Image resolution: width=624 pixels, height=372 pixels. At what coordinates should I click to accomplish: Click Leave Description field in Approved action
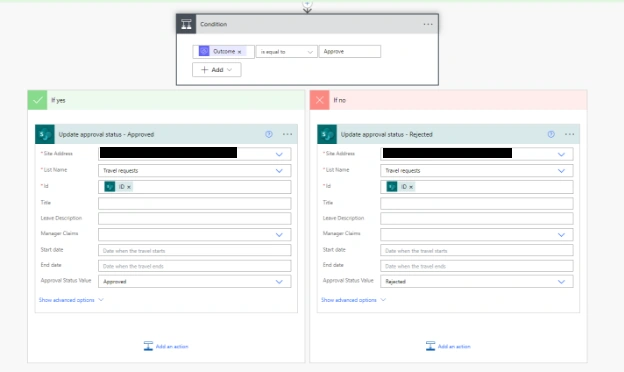[x=195, y=218]
